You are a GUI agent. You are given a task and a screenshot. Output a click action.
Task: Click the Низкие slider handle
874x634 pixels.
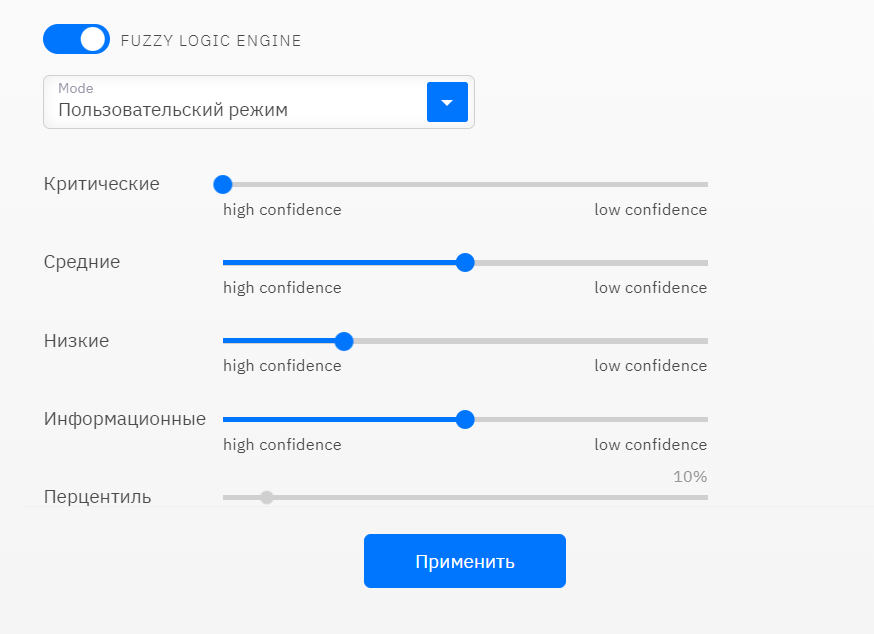344,341
